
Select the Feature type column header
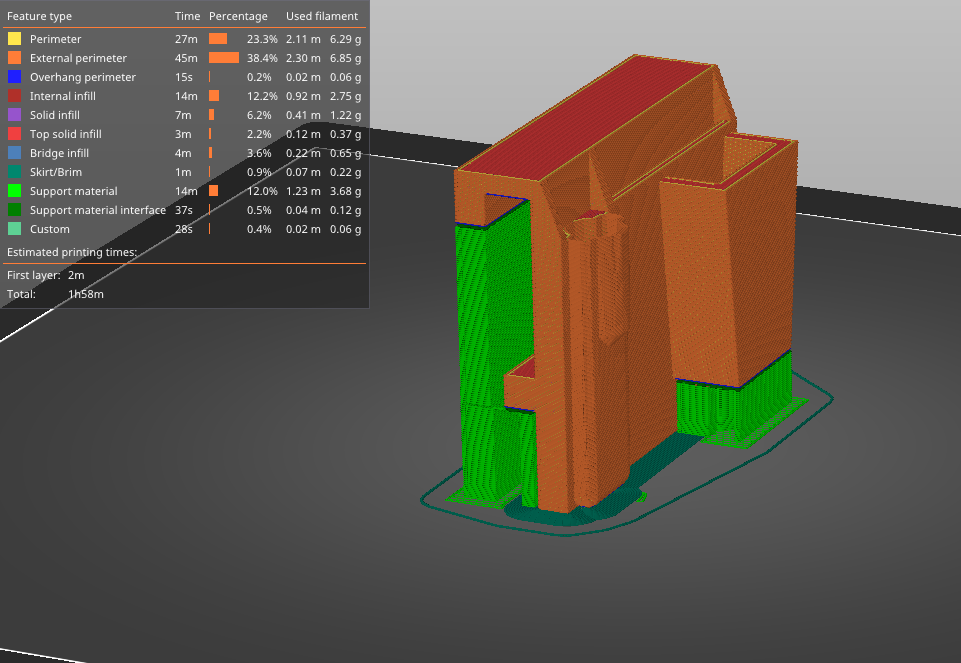coord(43,15)
